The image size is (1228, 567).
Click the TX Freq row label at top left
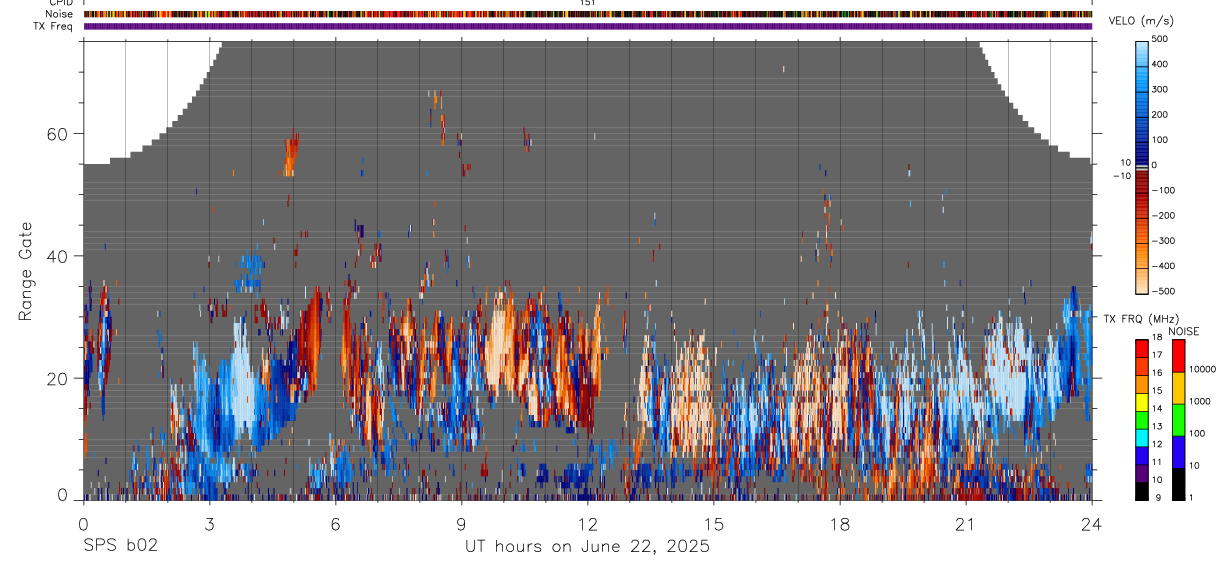click(x=54, y=26)
